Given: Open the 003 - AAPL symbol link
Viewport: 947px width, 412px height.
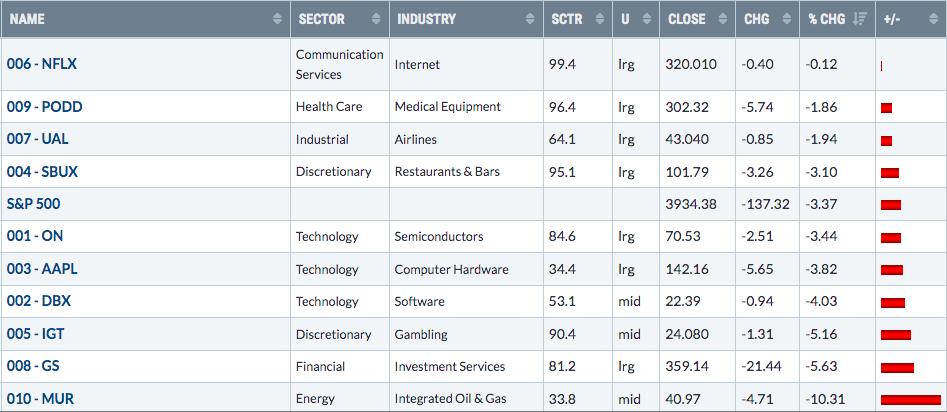Looking at the screenshot, I should tap(42, 269).
